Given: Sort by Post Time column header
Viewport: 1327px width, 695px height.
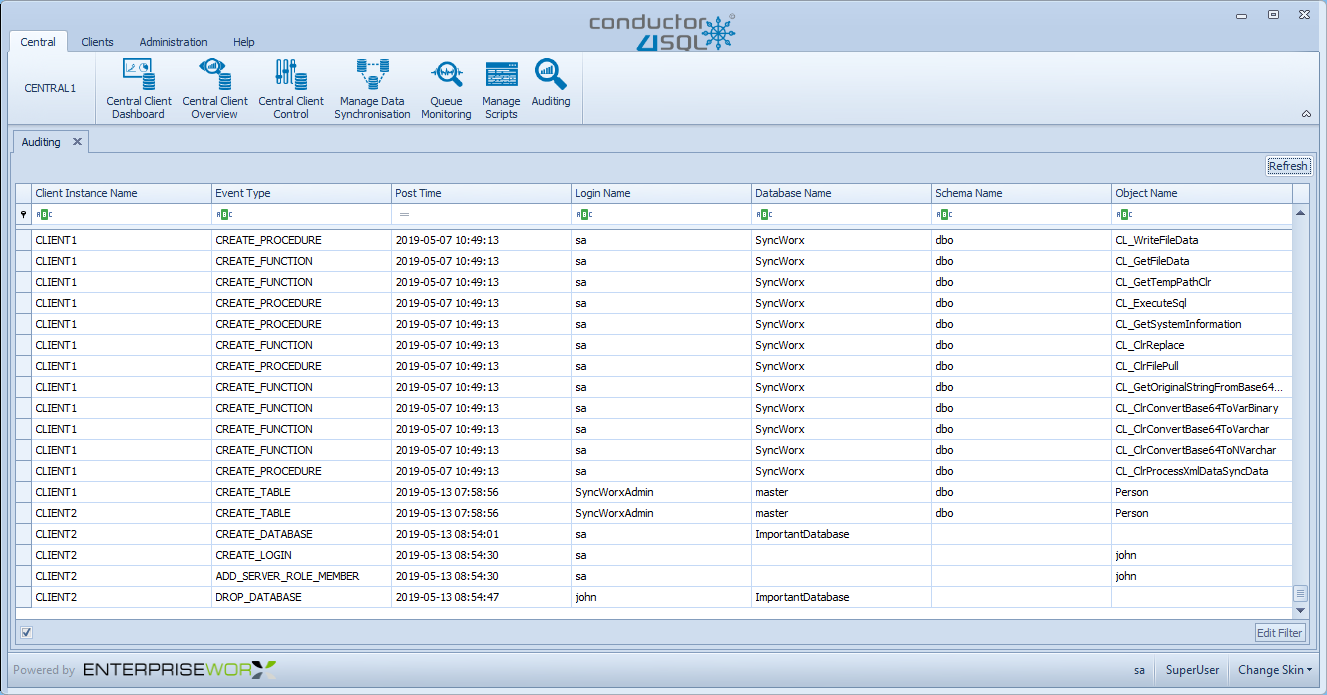Looking at the screenshot, I should click(x=481, y=193).
